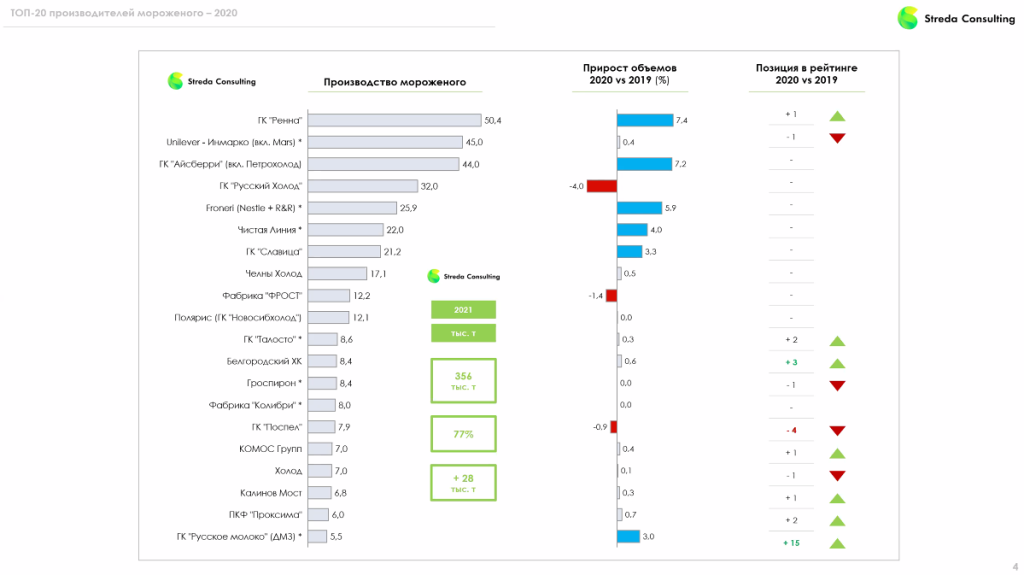The width and height of the screenshot is (1024, 575).
Task: Click the label ГК "Русское молоко" (ДМЗ) *
Action: pyautogui.click(x=239, y=536)
